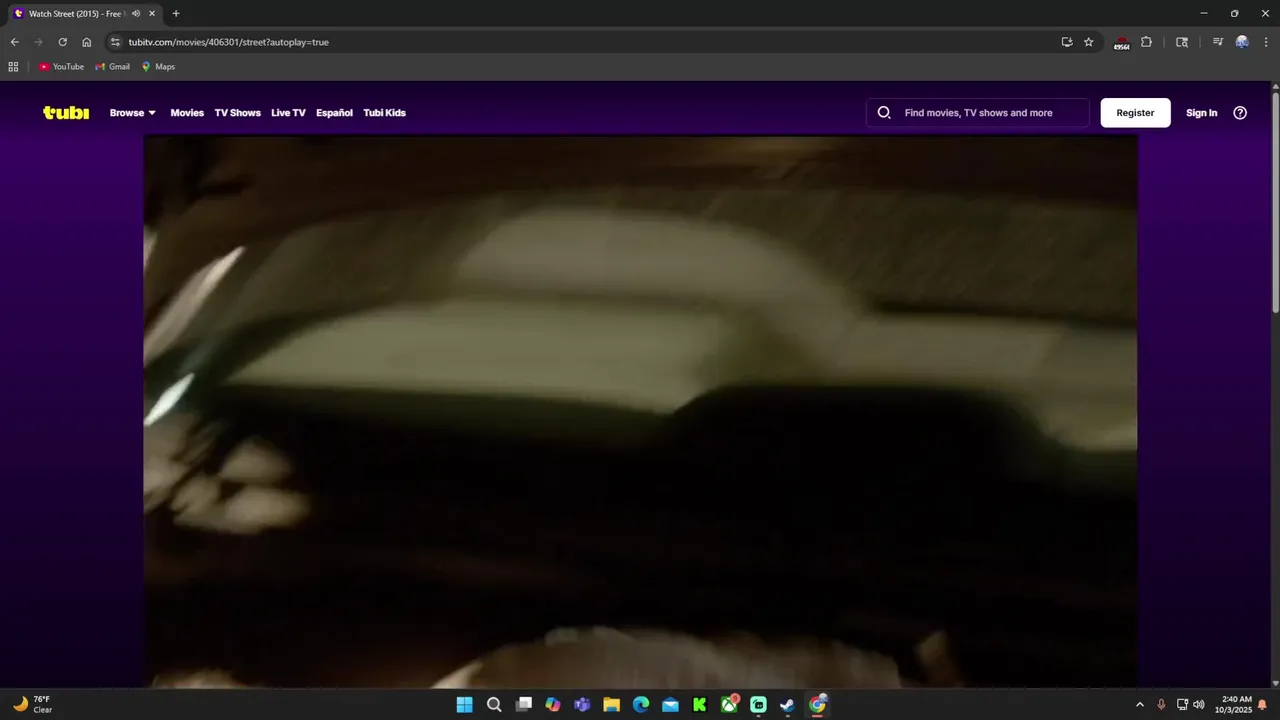Open the notifications bell icon
This screenshot has width=1280, height=720.
click(1262, 705)
